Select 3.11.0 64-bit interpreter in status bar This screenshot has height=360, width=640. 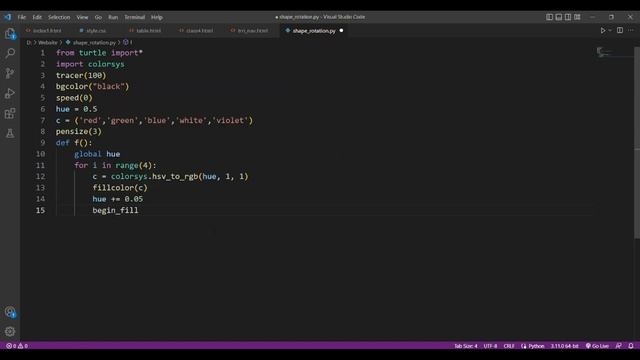[x=564, y=346]
